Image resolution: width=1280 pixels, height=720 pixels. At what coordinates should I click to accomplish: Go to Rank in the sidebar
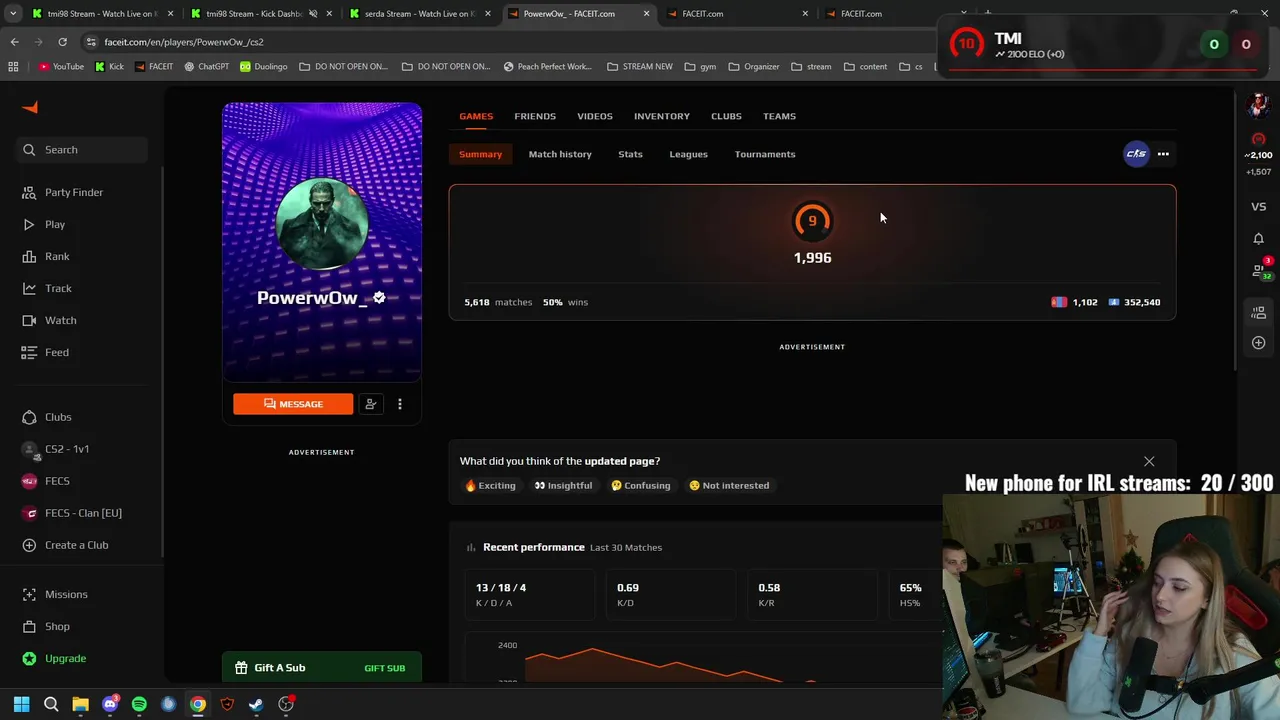coord(46,256)
